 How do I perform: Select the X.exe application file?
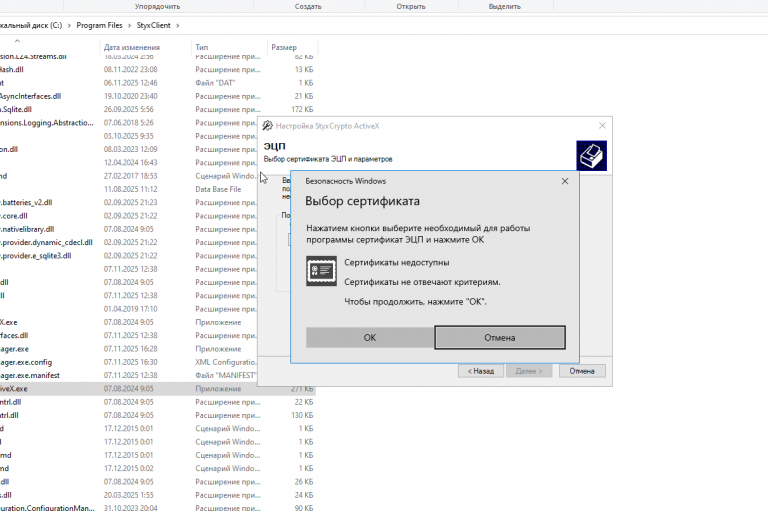[x=8, y=322]
